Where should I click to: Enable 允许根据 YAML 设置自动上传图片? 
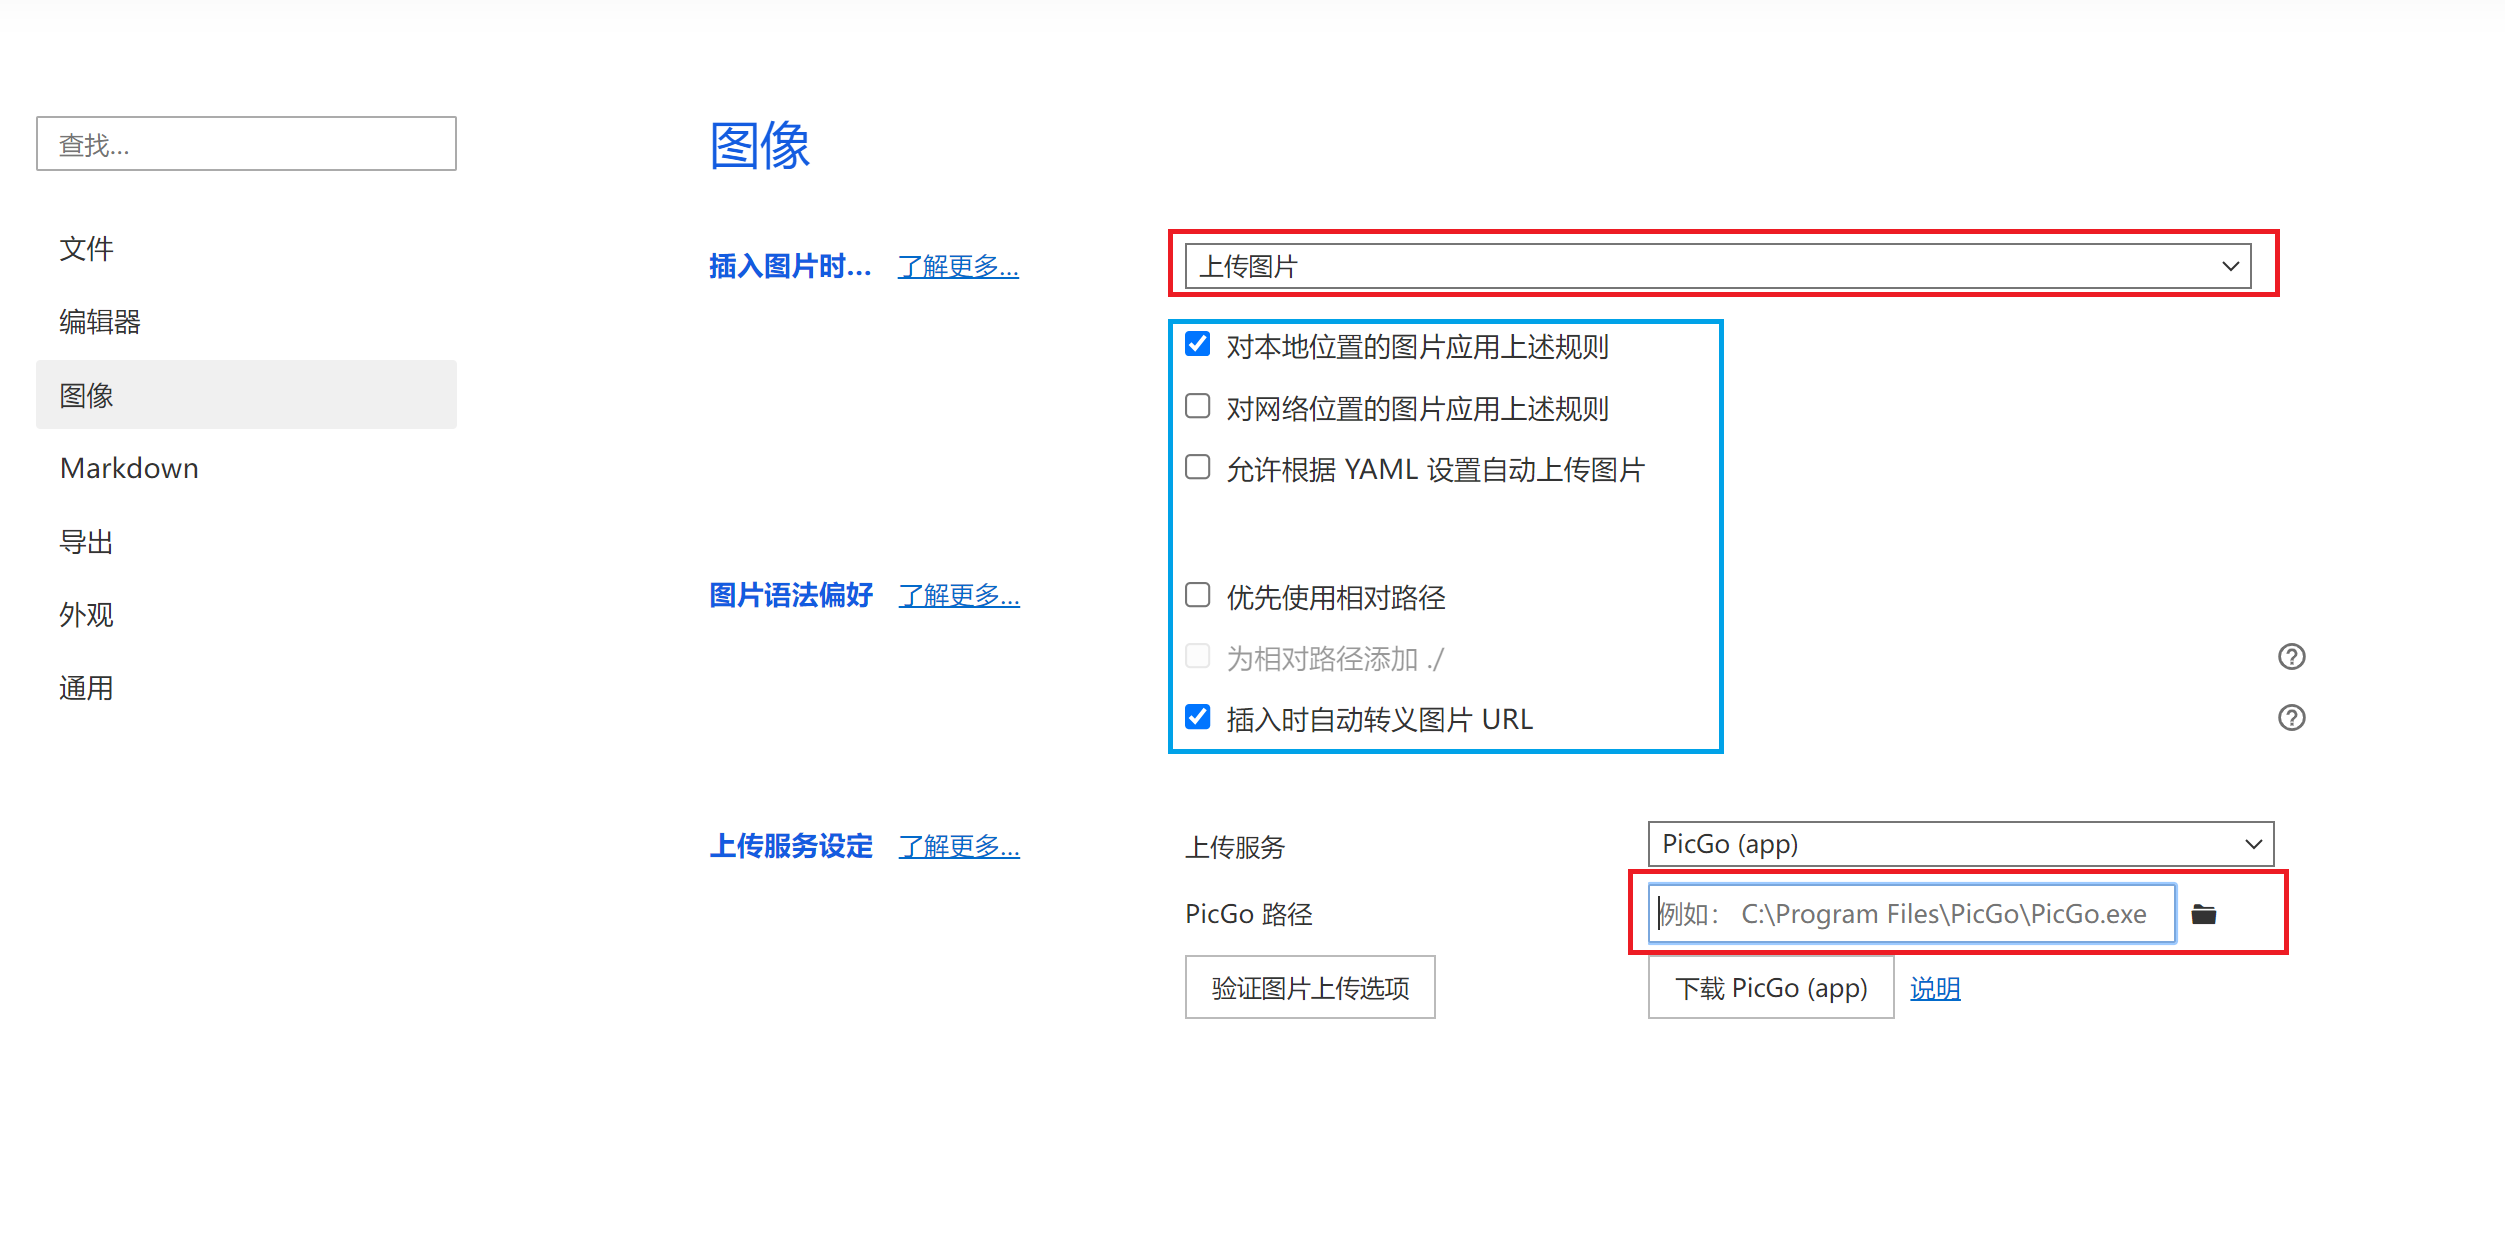click(x=1197, y=467)
